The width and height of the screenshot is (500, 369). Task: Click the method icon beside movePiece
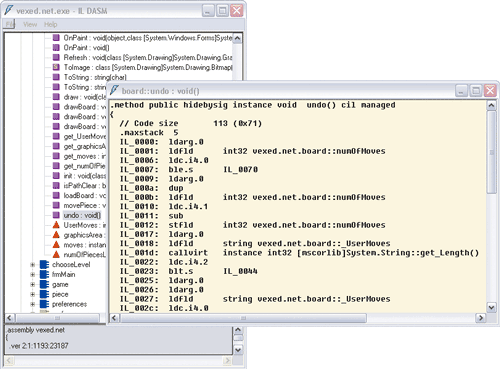pyautogui.click(x=56, y=205)
